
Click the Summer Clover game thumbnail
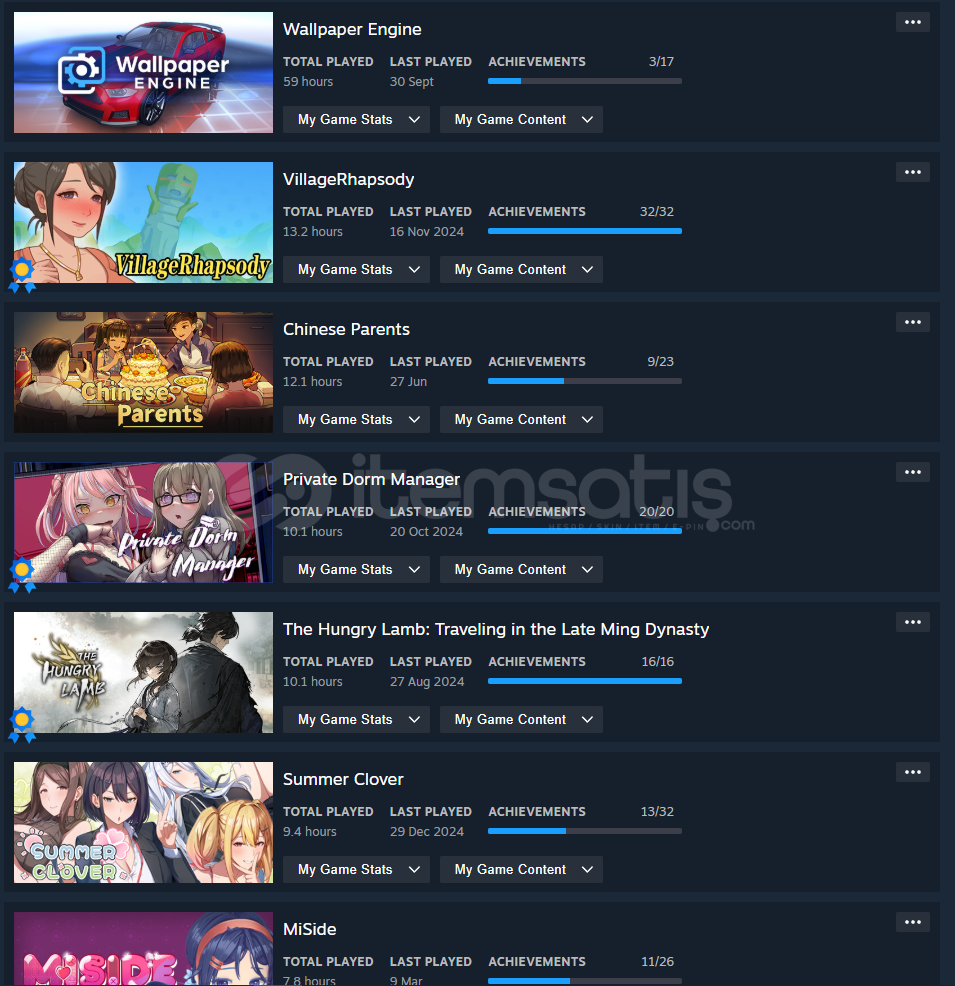click(x=143, y=823)
